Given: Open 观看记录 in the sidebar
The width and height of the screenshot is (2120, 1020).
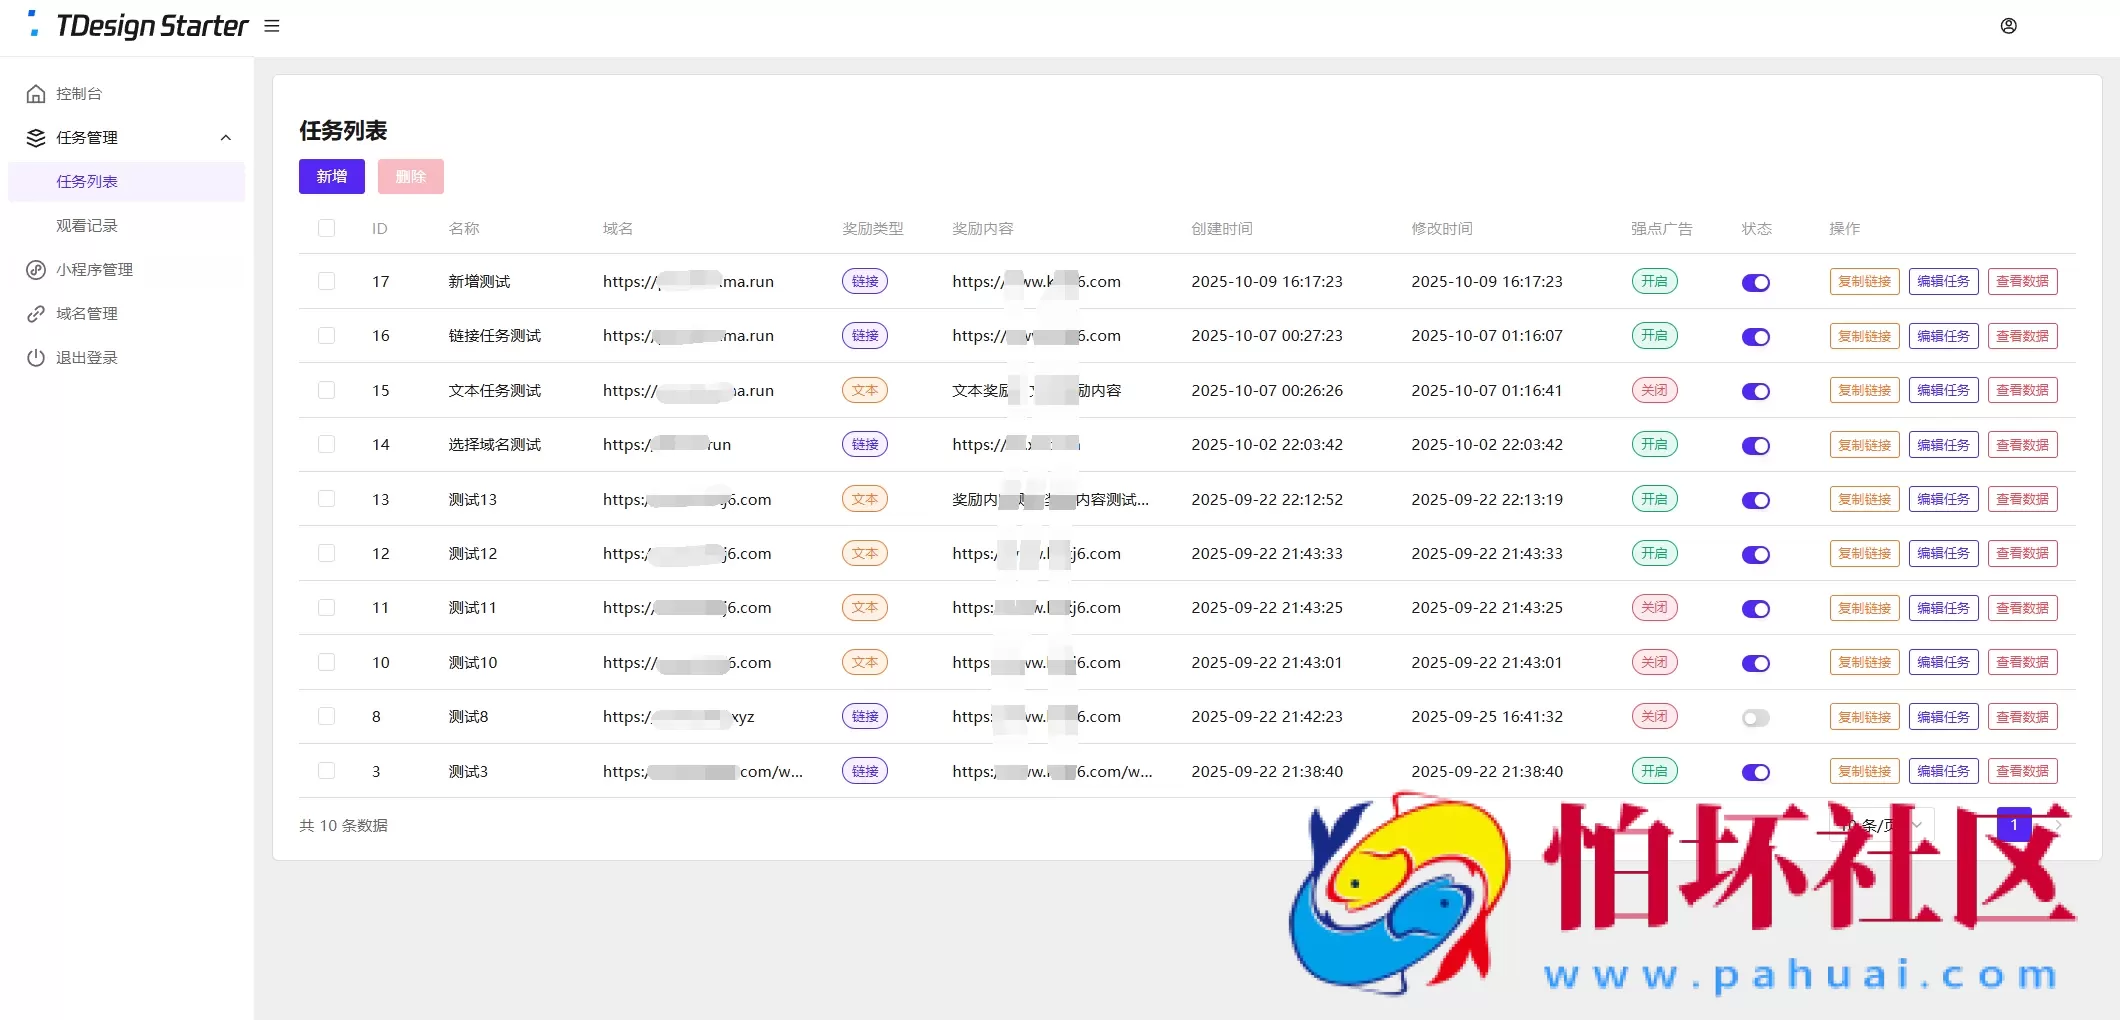Looking at the screenshot, I should (87, 226).
